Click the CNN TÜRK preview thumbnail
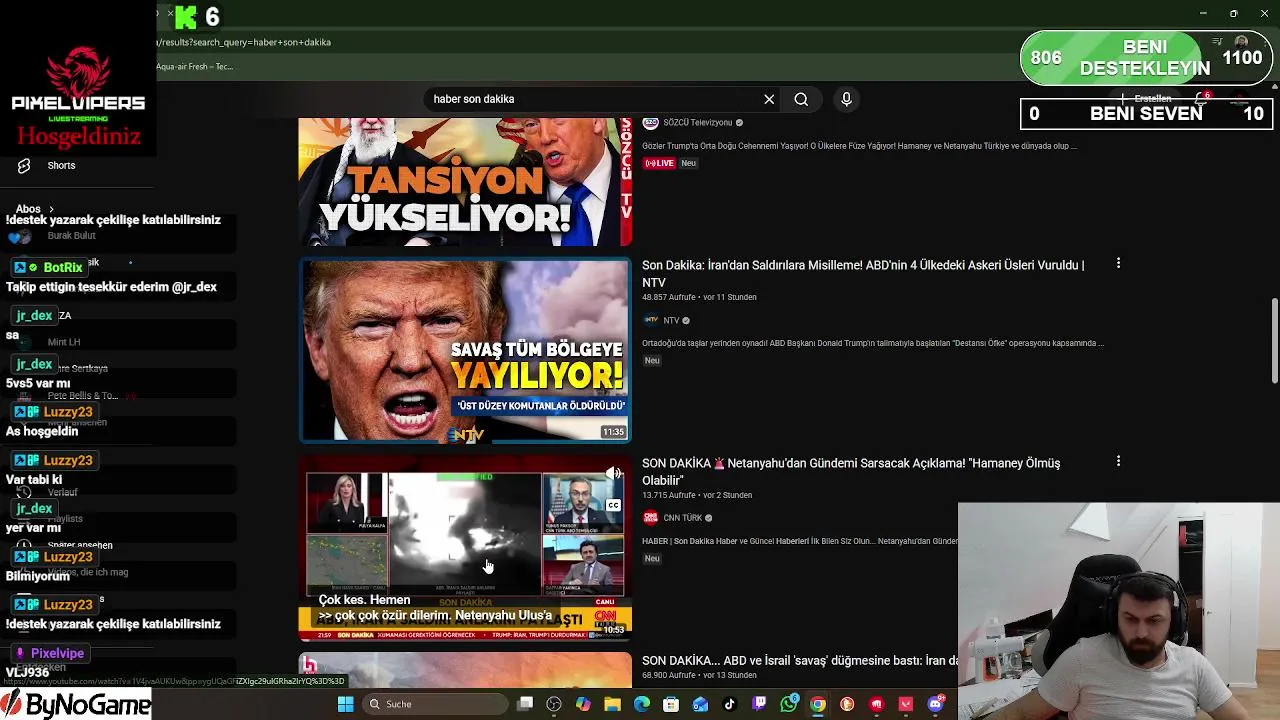This screenshot has width=1280, height=720. click(465, 548)
